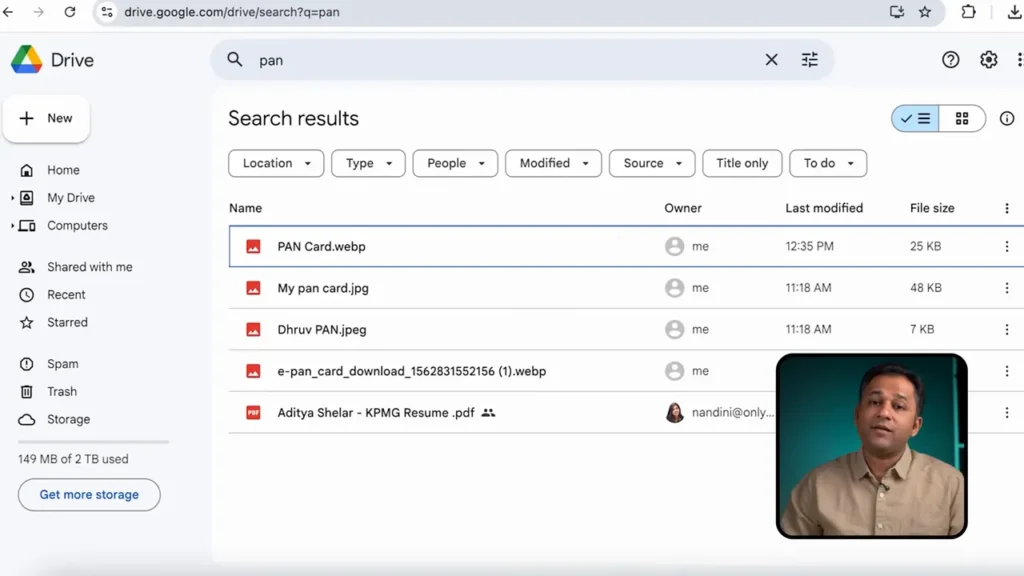Viewport: 1024px width, 576px height.
Task: Click the Google Drive logo
Action: (x=27, y=60)
